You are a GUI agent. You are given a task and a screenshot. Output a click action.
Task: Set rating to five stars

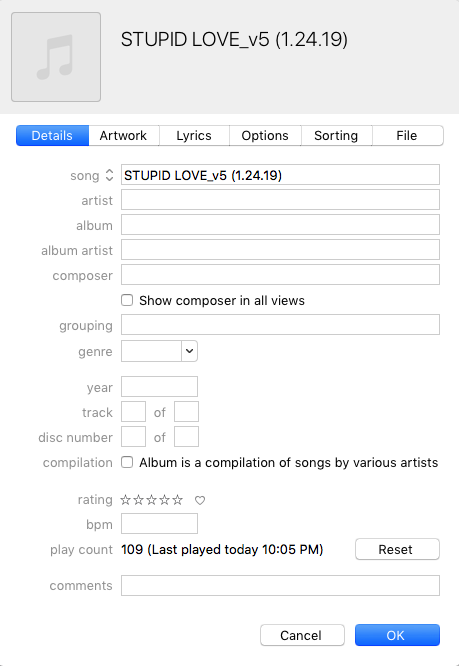pos(178,500)
